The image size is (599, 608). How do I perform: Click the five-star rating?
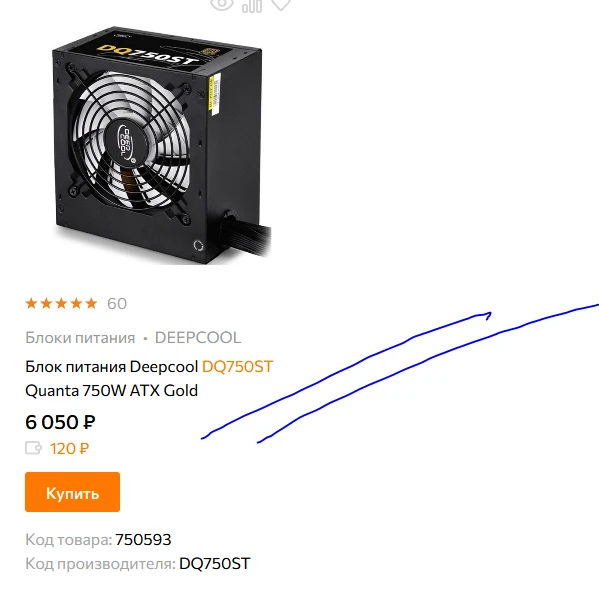[61, 303]
